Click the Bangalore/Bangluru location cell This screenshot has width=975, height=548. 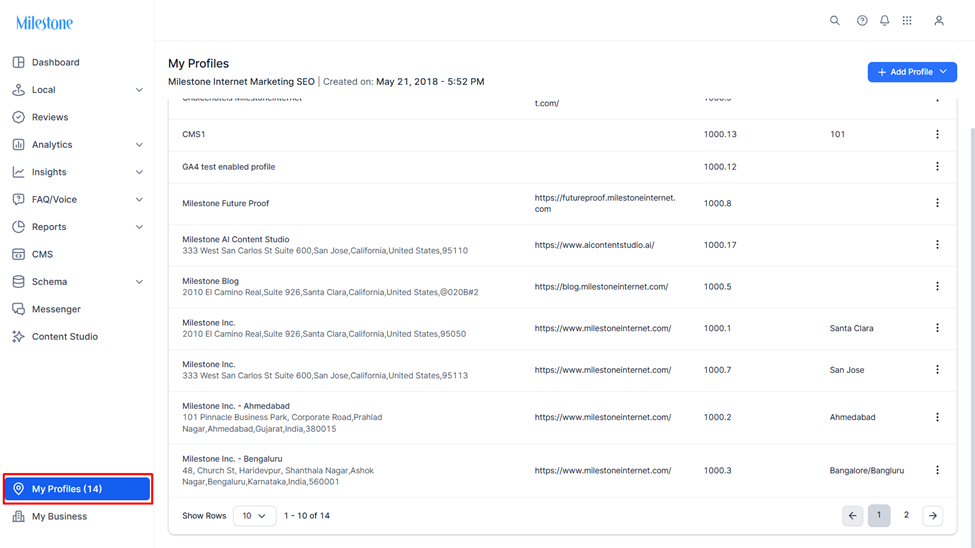(867, 471)
